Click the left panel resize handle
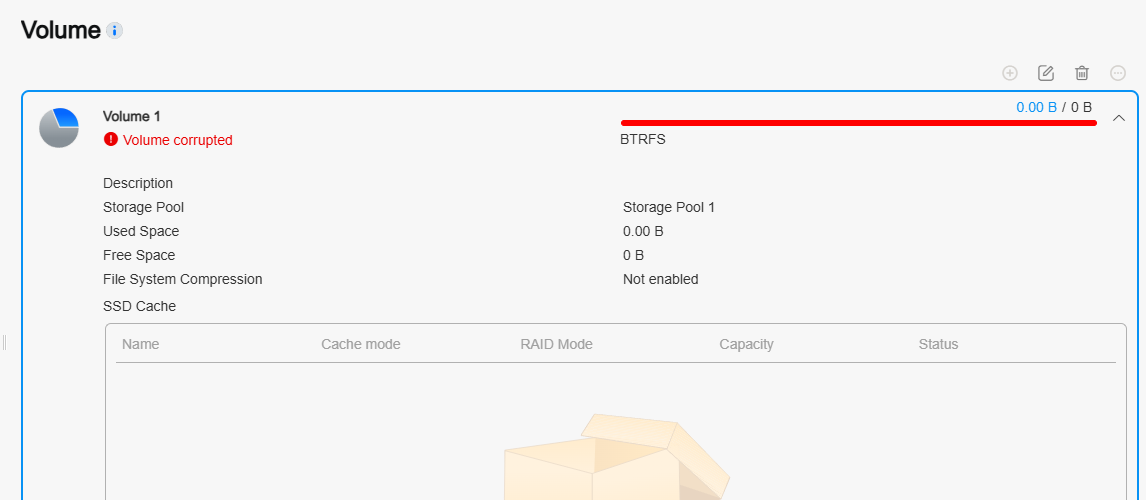The width and height of the screenshot is (1146, 500). point(4,342)
